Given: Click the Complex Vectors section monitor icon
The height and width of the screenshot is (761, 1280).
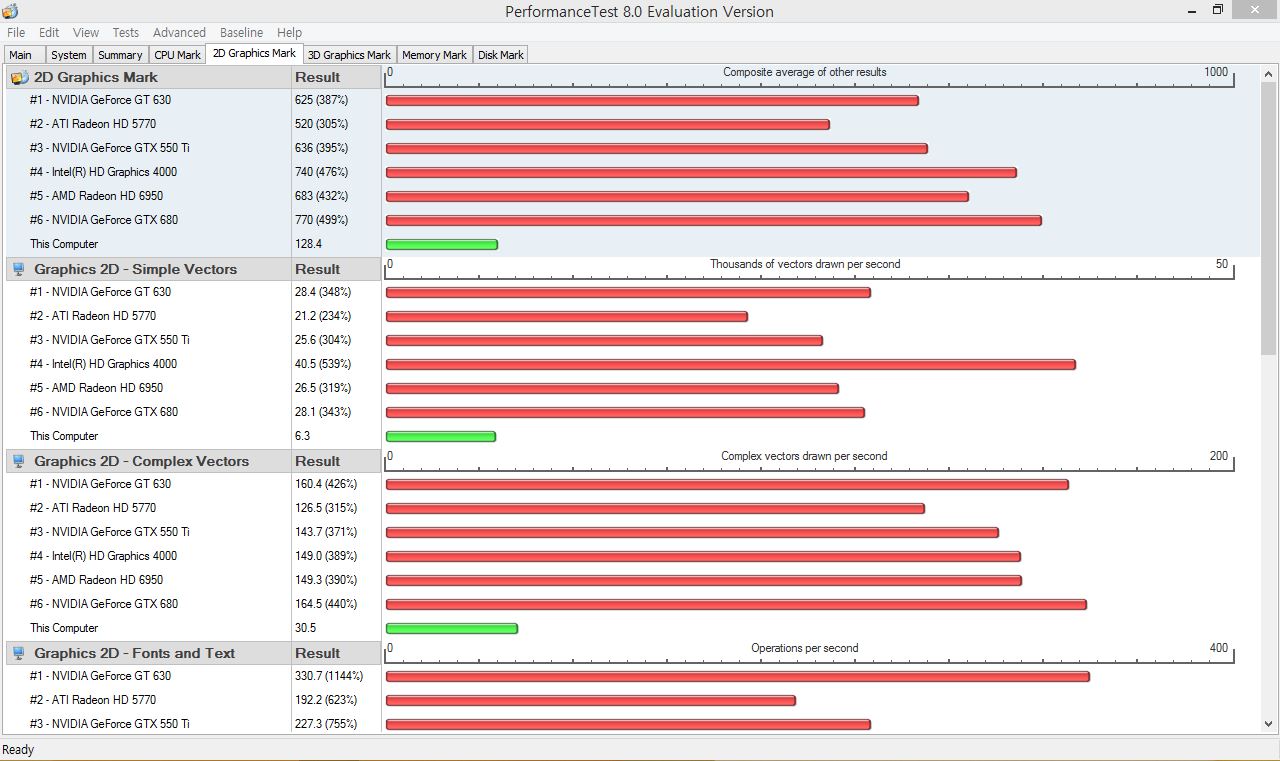Looking at the screenshot, I should point(19,461).
